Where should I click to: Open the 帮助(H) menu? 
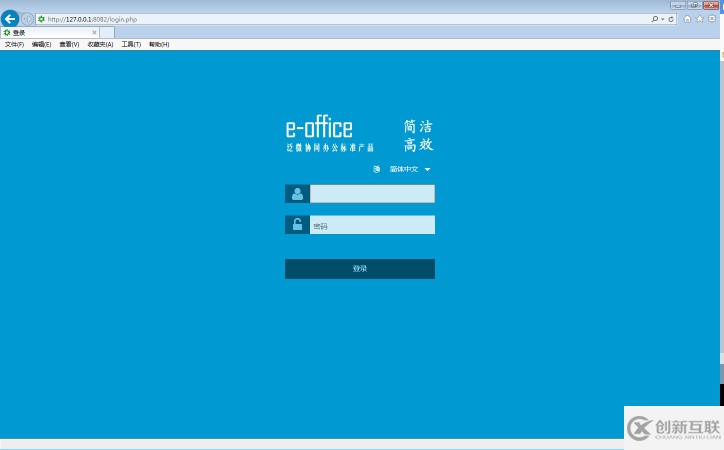tap(159, 44)
